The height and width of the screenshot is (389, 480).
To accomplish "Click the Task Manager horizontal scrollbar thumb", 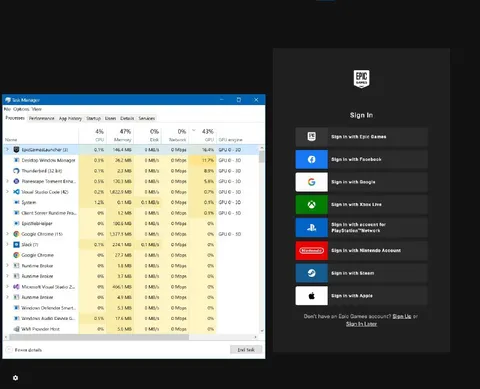I will tap(99, 337).
